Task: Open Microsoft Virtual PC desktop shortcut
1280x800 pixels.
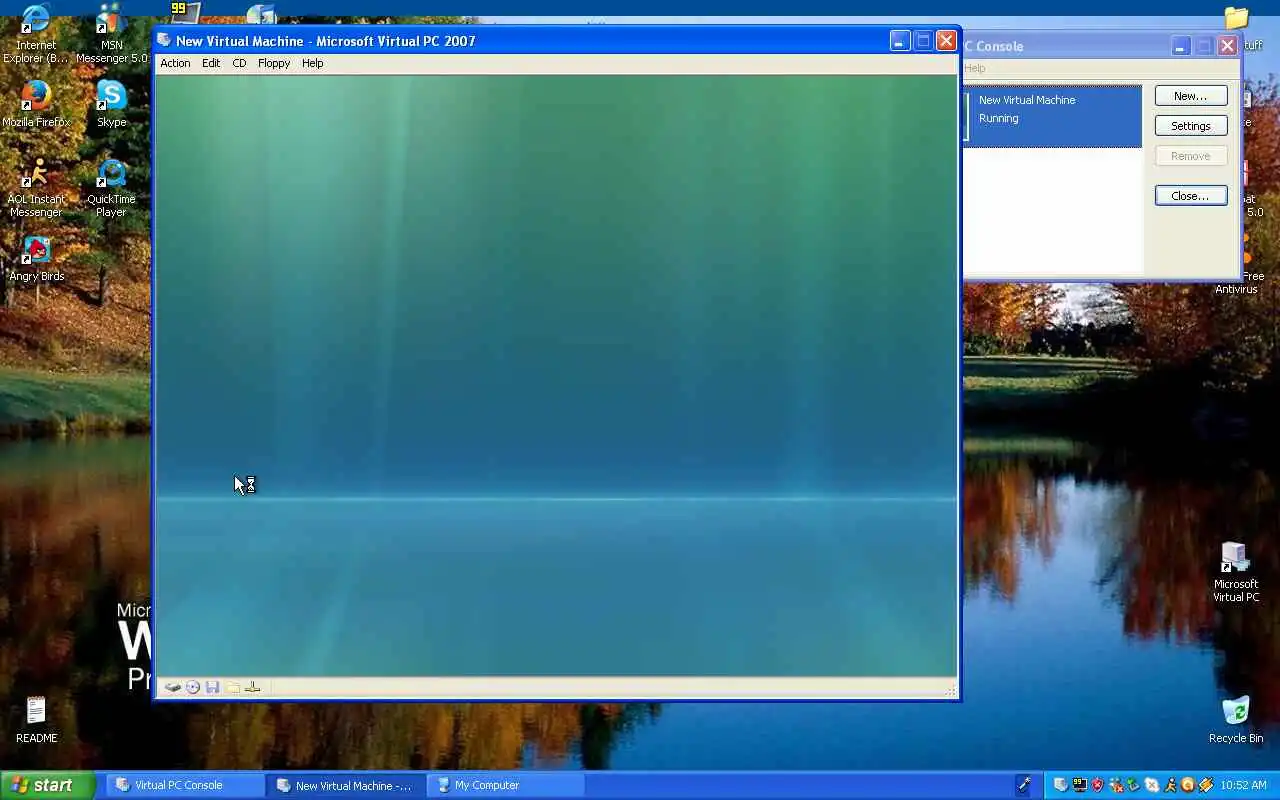Action: pyautogui.click(x=1236, y=572)
